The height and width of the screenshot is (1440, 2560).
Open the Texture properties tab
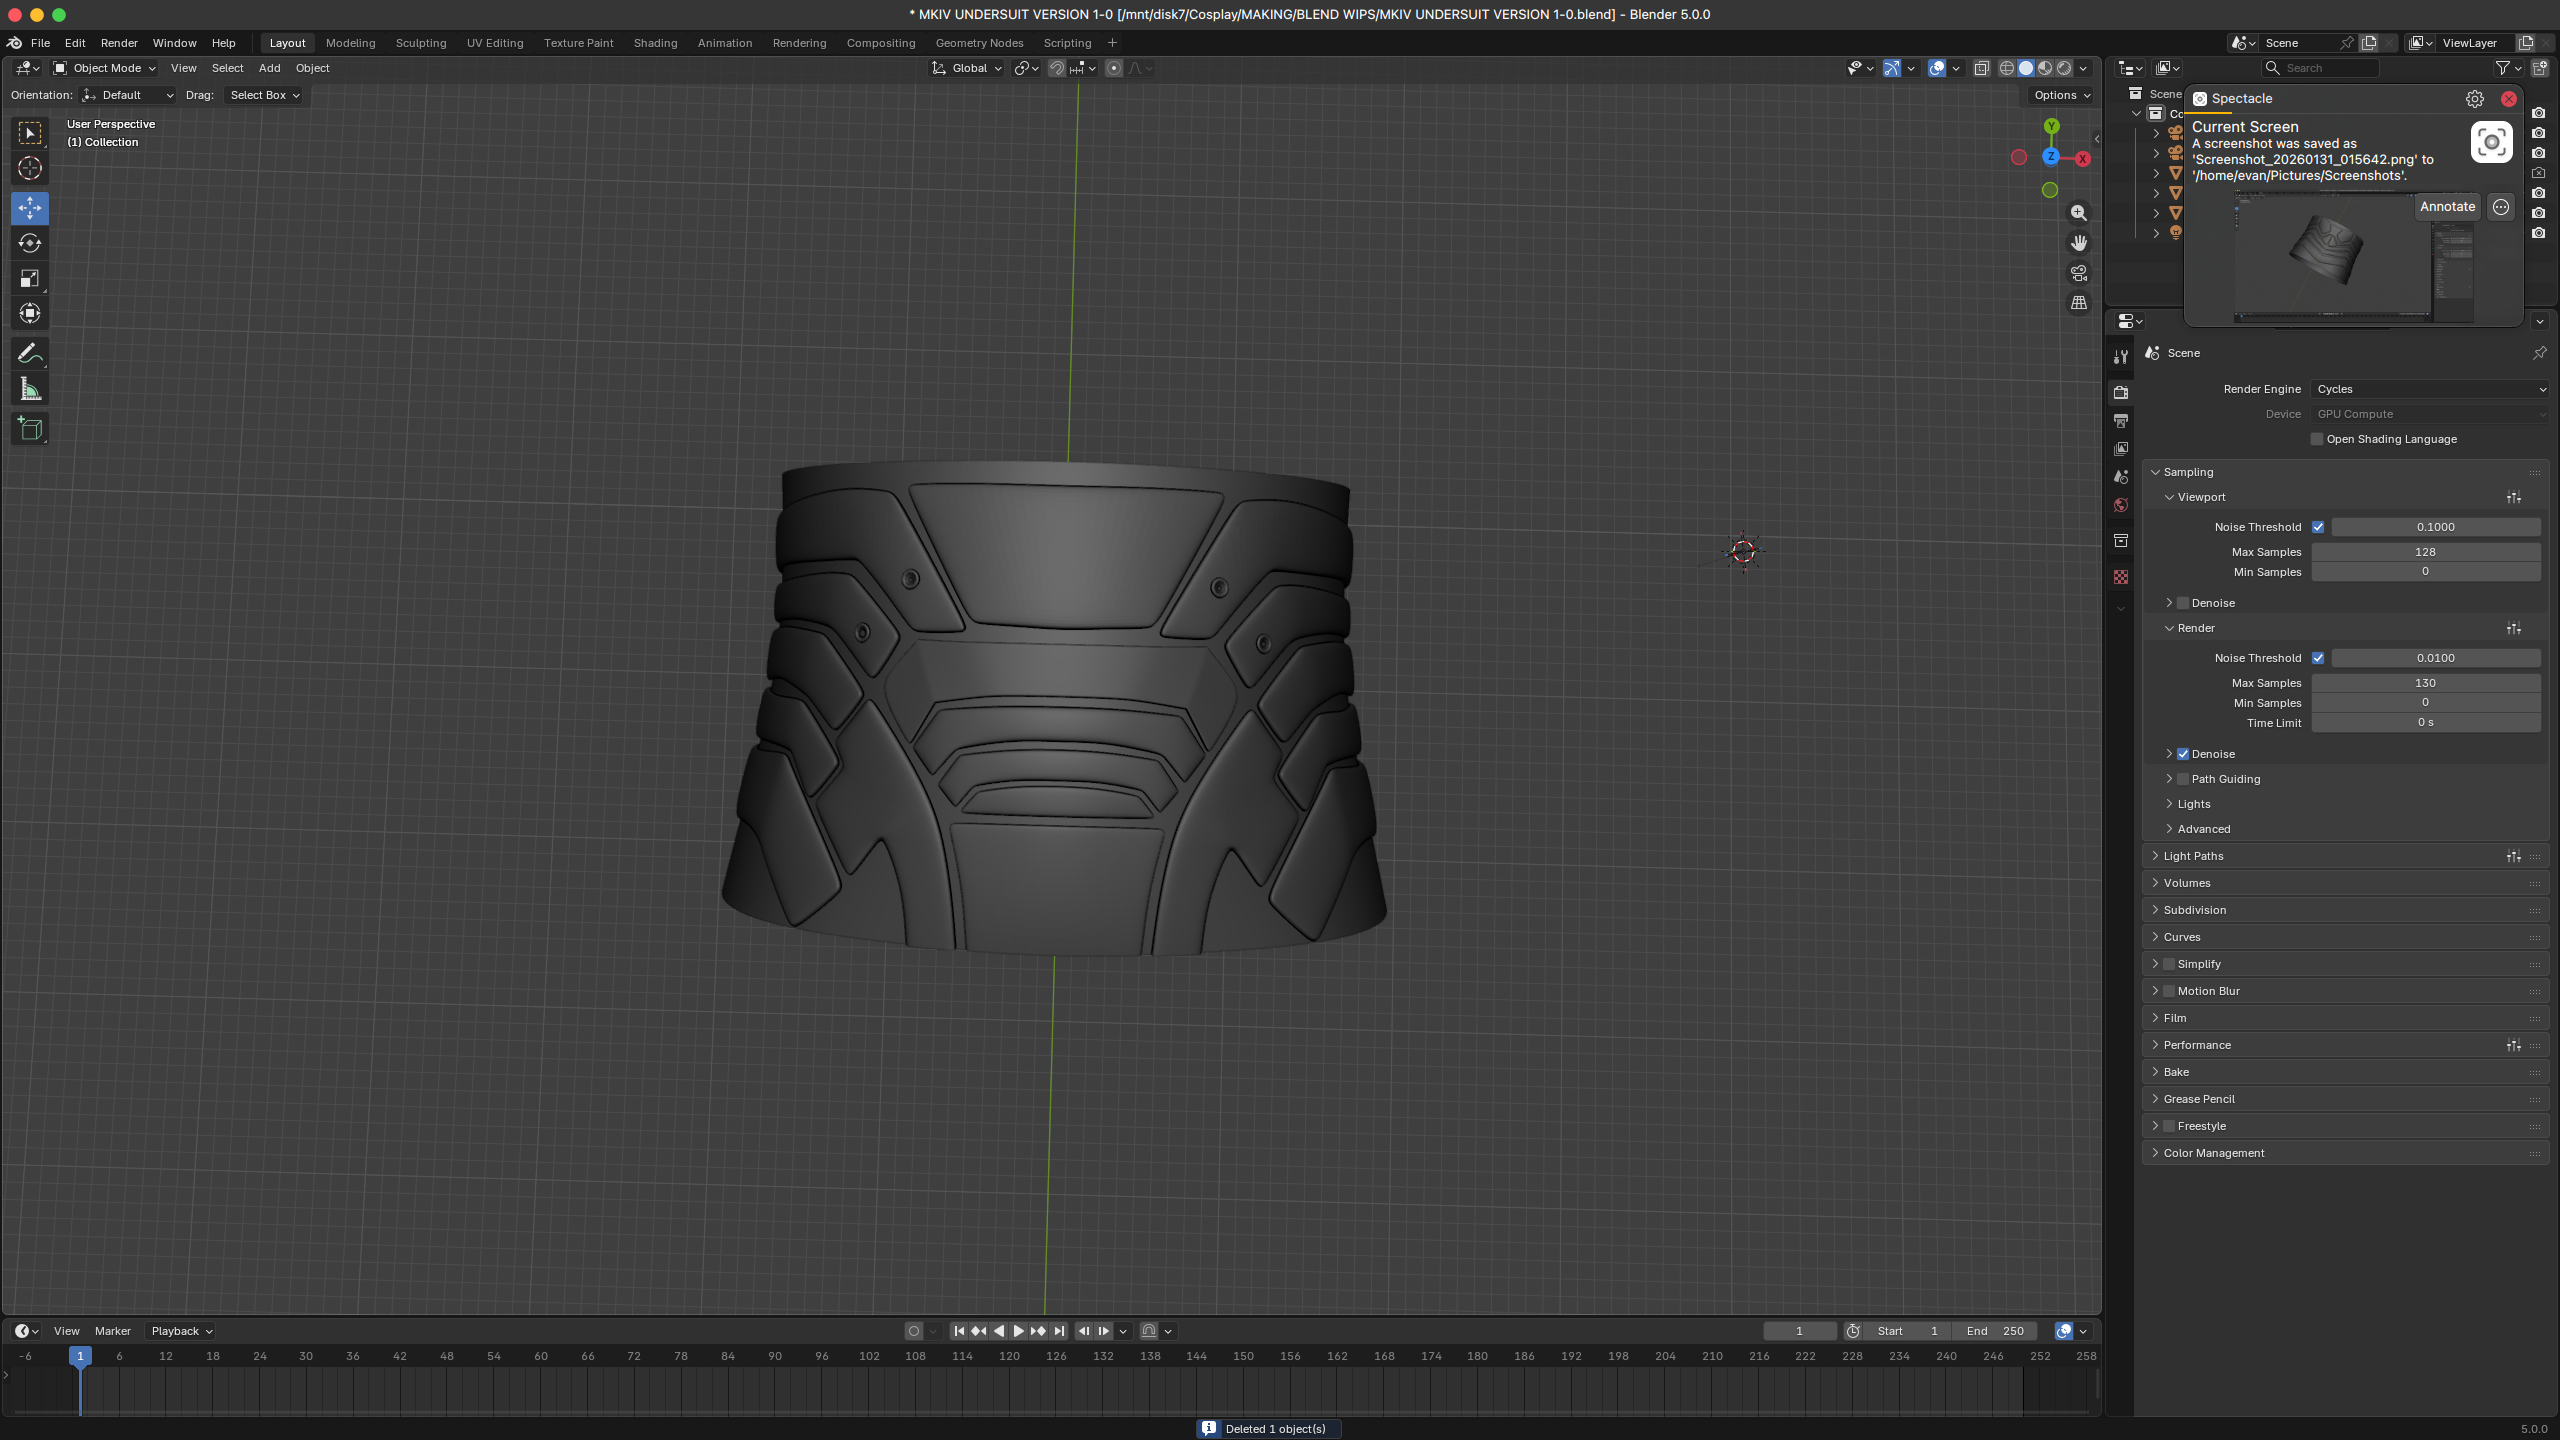[2120, 576]
